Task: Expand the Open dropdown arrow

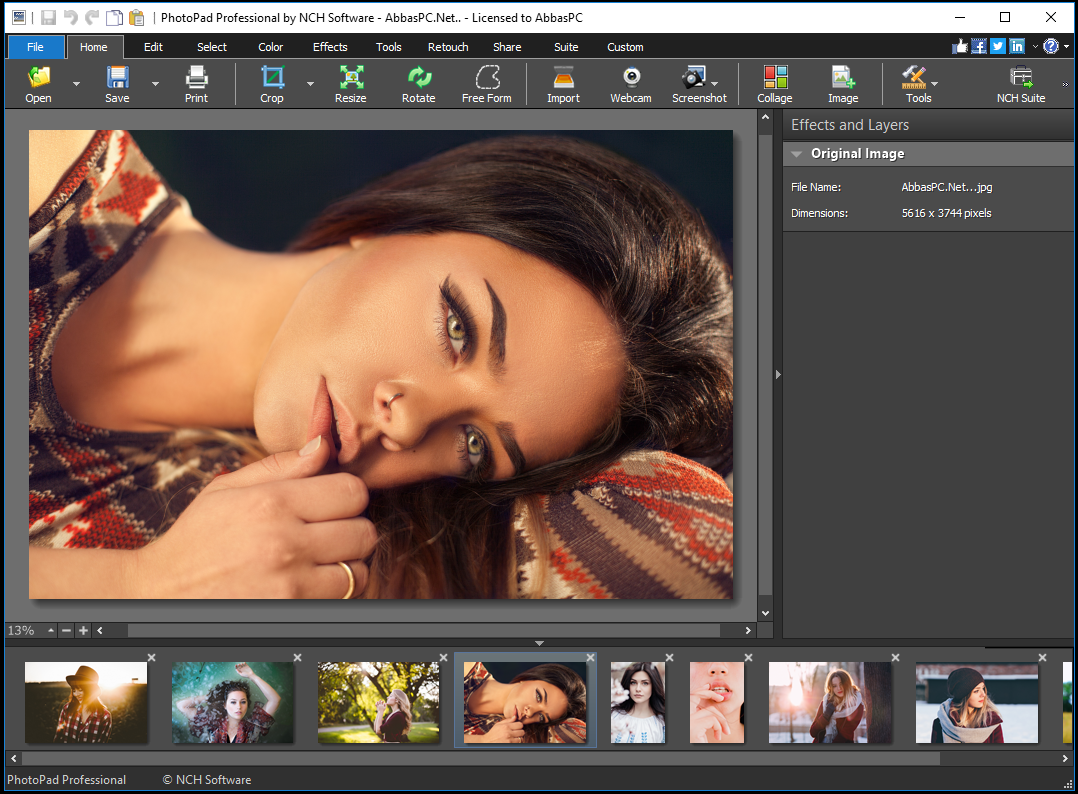Action: click(x=76, y=84)
